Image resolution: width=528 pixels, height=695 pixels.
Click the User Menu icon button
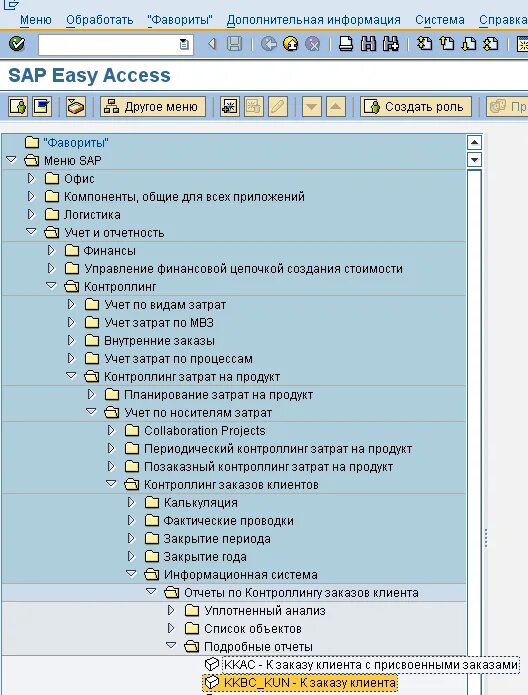point(18,107)
